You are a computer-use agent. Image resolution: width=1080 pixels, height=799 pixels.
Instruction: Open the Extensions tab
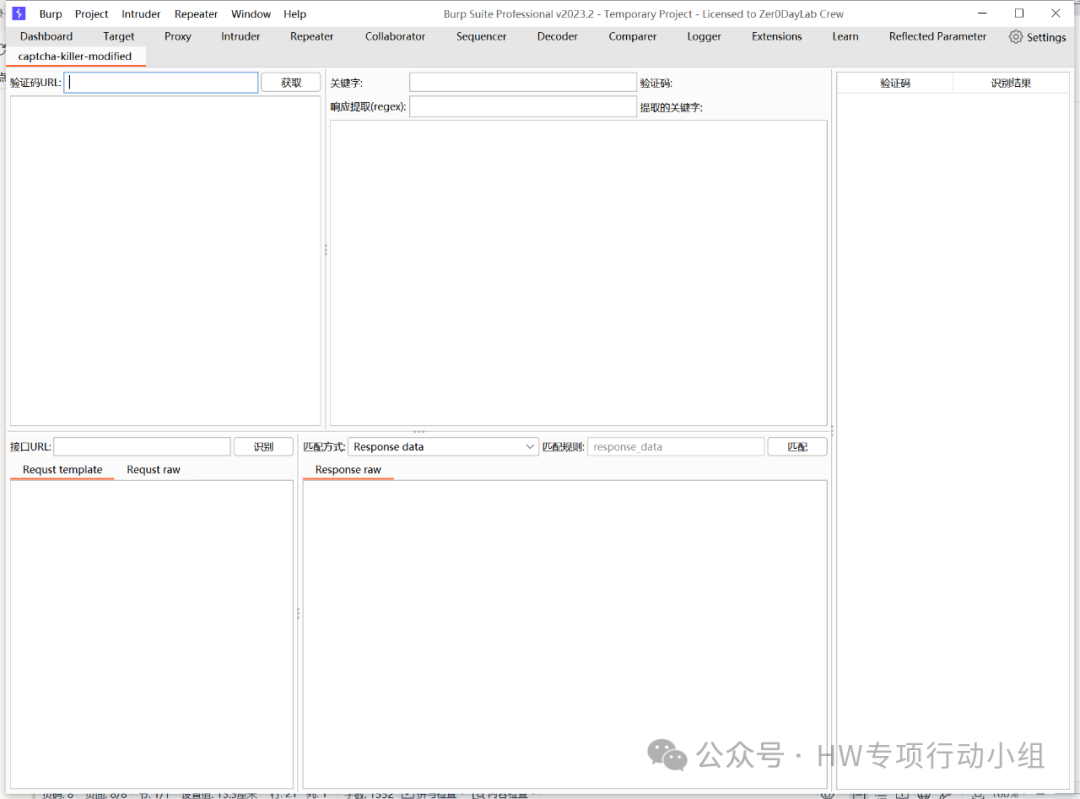pyautogui.click(x=777, y=37)
